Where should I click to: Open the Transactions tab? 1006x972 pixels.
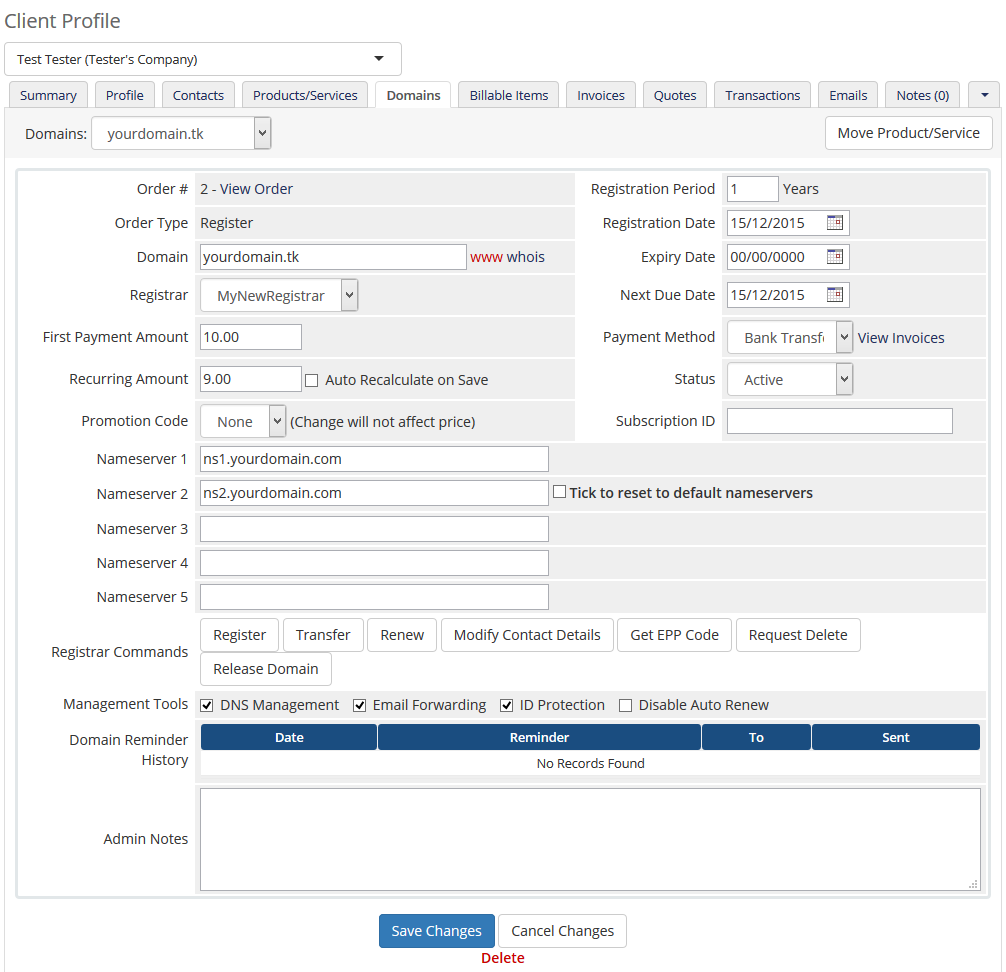coord(762,95)
